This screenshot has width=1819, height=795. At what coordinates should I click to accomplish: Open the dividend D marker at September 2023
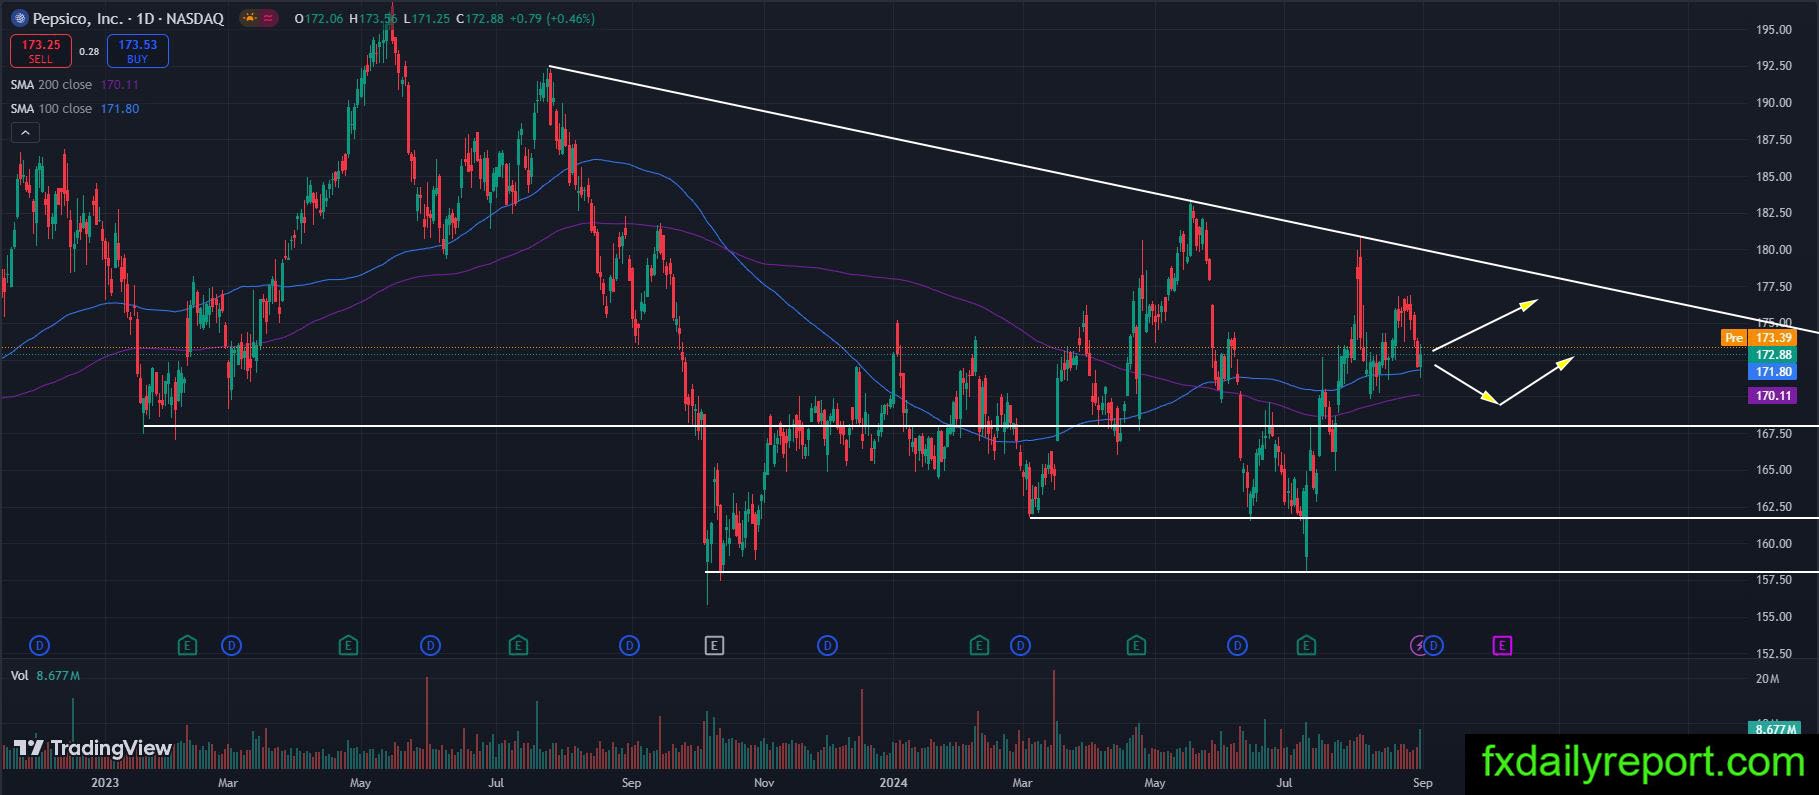(x=629, y=646)
